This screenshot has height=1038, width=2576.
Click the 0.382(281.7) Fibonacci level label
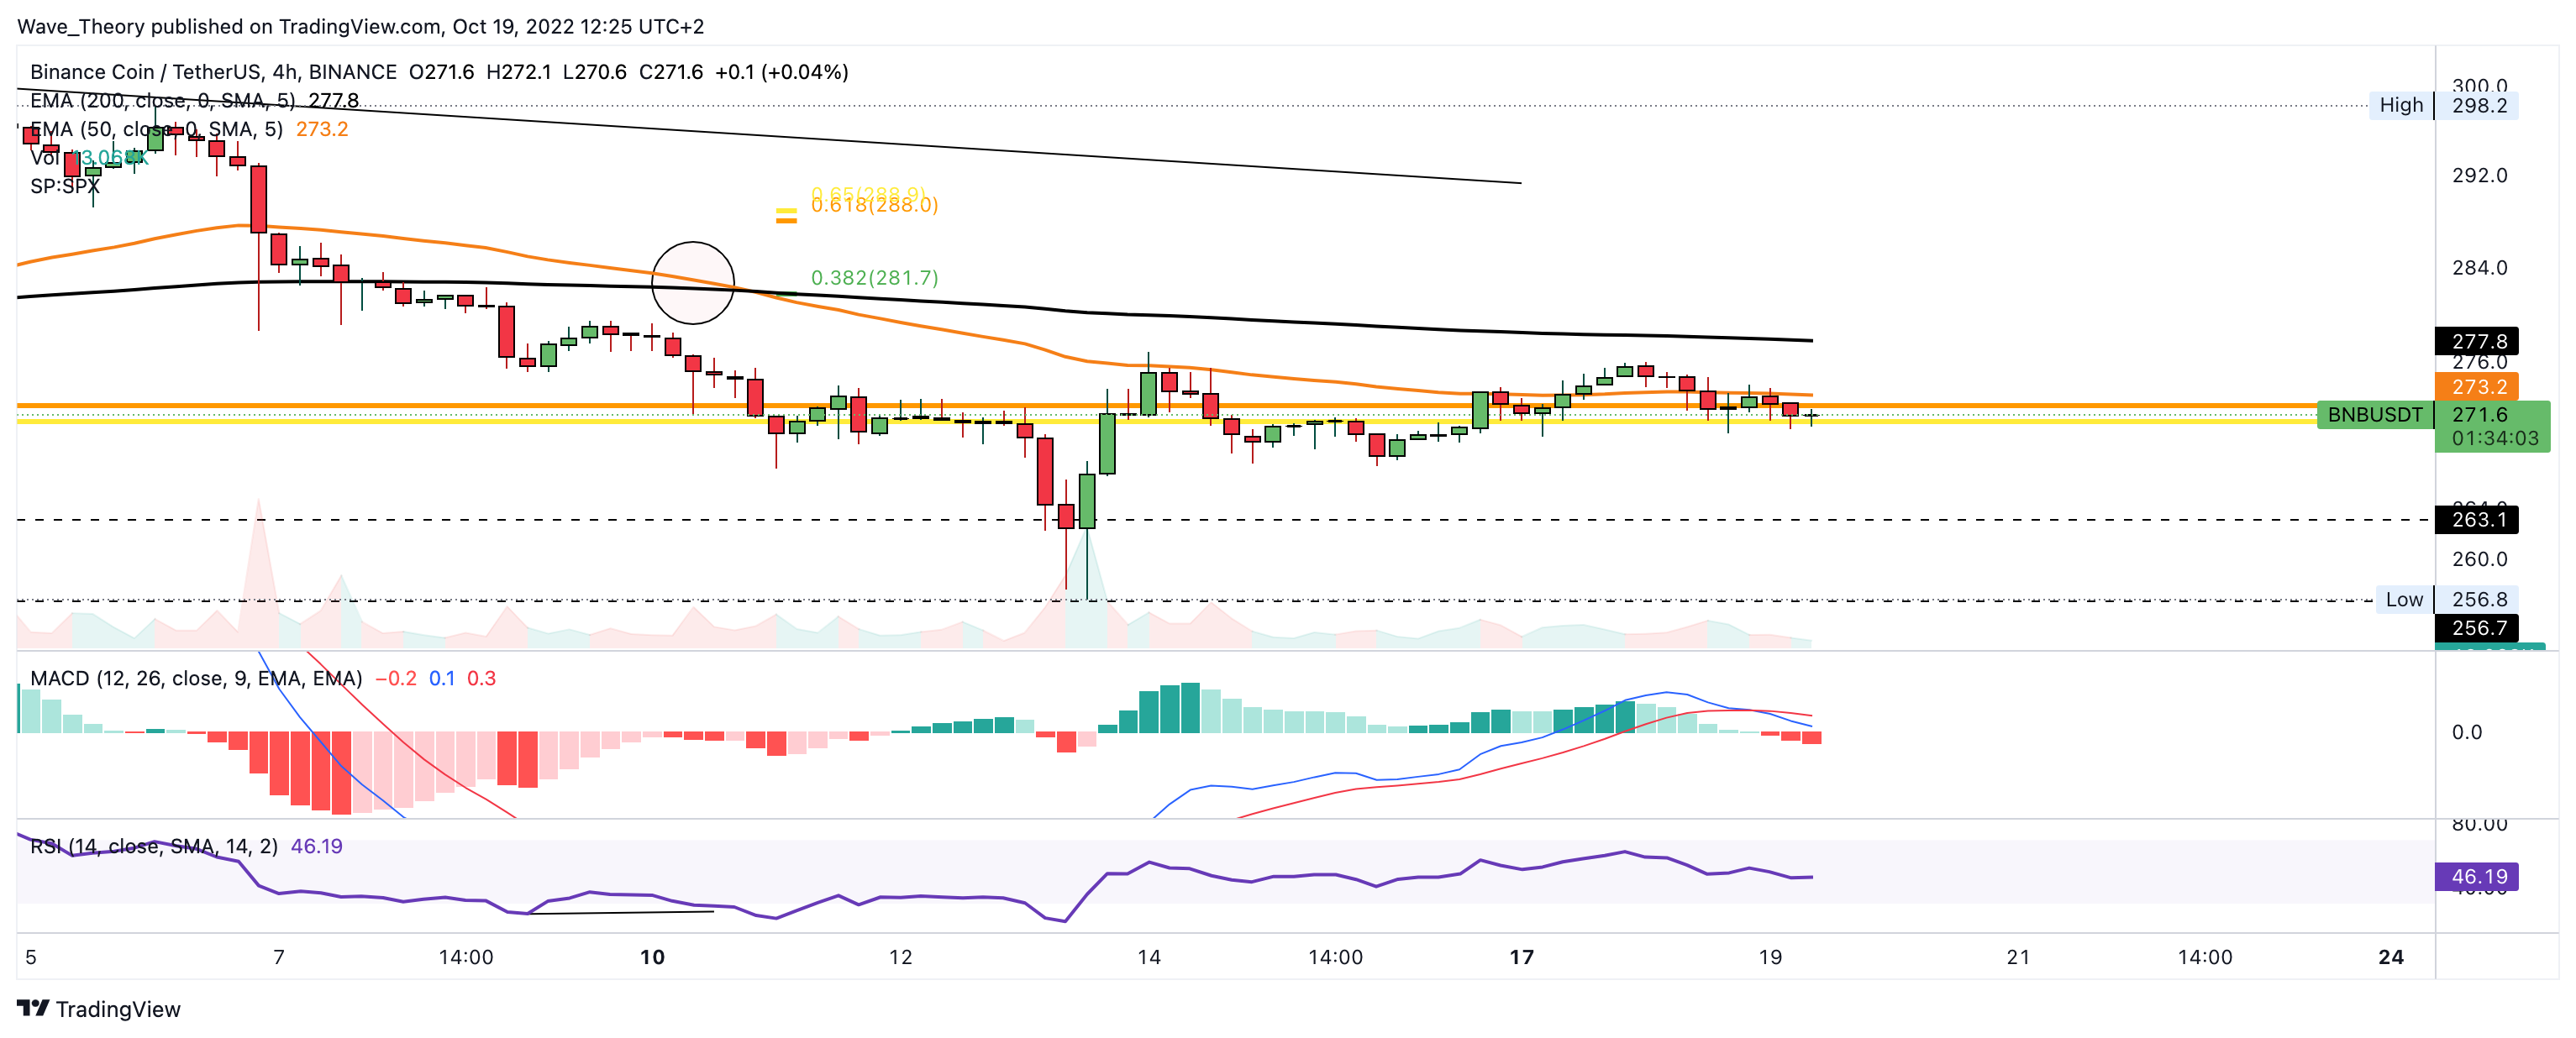pyautogui.click(x=874, y=278)
